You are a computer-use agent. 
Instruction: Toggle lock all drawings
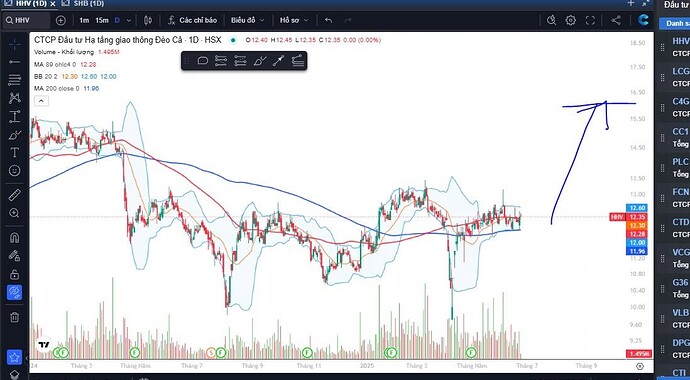pos(15,274)
